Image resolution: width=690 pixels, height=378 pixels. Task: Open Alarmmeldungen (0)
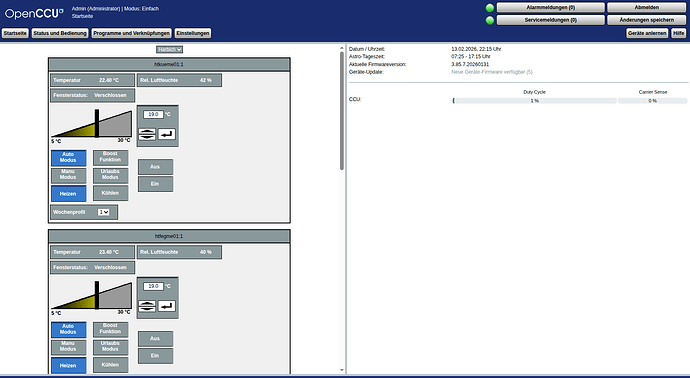(551, 8)
